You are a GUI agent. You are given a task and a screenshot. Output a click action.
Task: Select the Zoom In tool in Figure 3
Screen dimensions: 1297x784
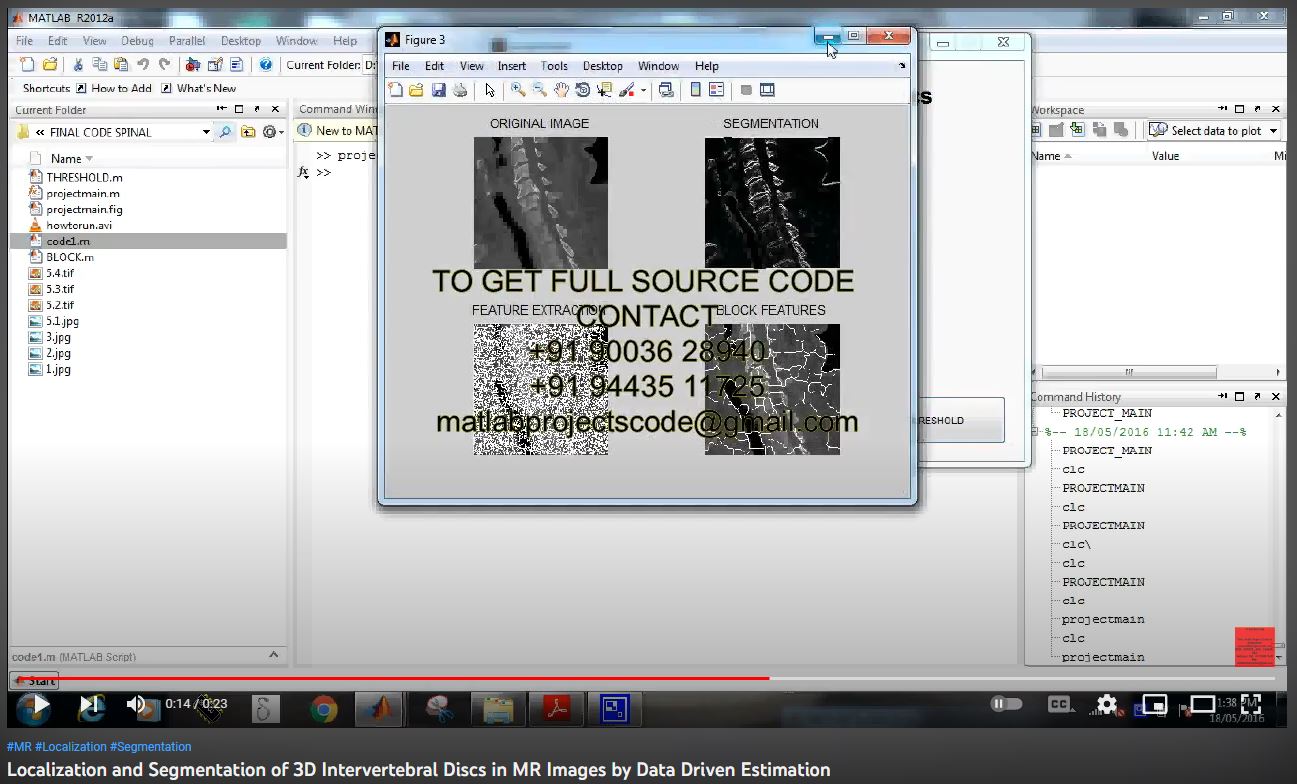517,90
